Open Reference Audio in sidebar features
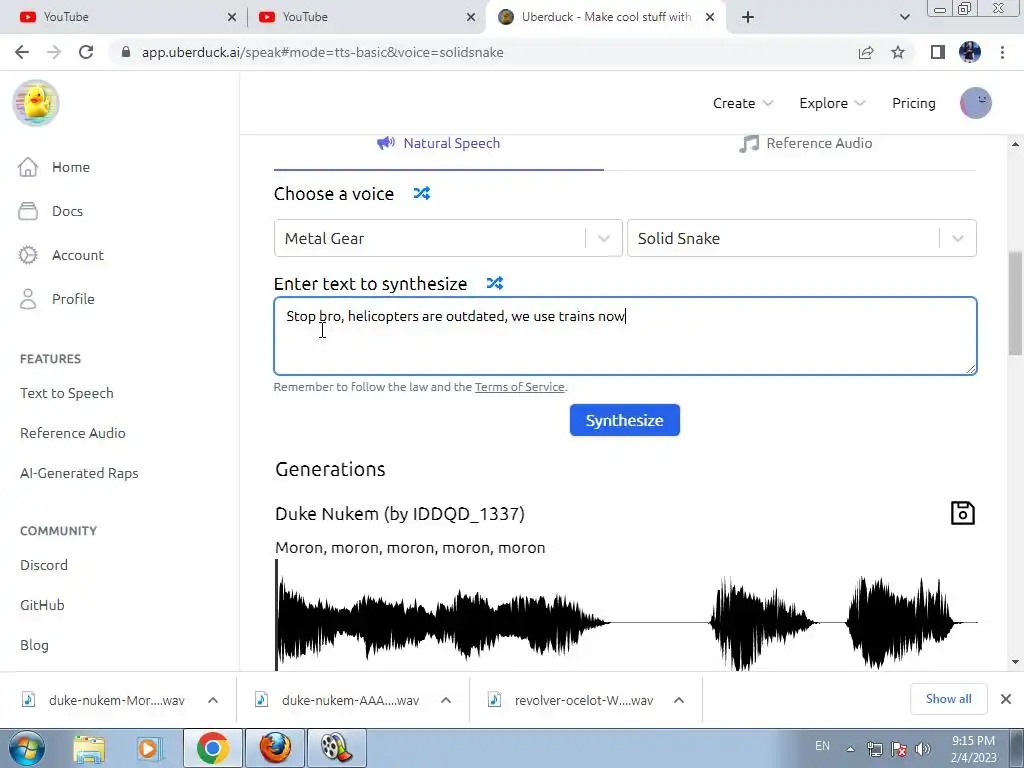Screen dimensions: 1024x768 click(72, 433)
